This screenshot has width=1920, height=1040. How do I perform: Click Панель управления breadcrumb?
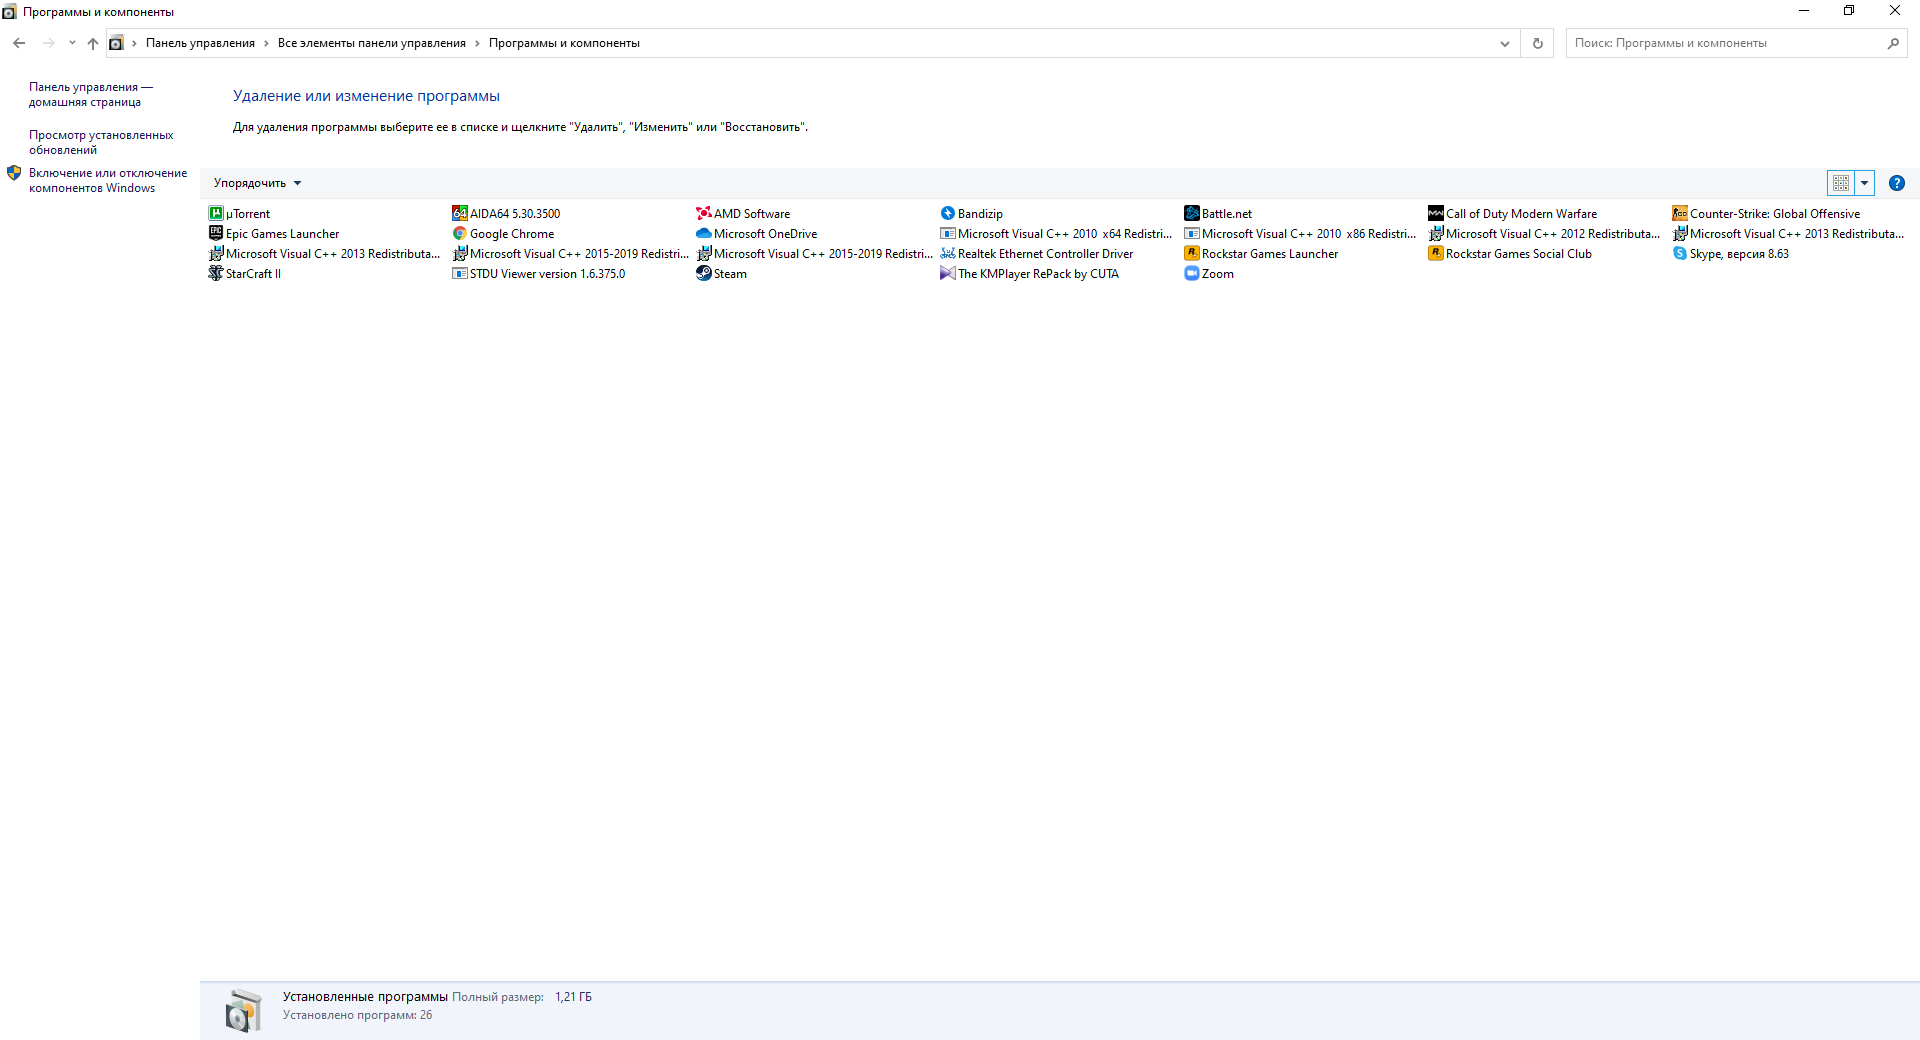pos(200,43)
